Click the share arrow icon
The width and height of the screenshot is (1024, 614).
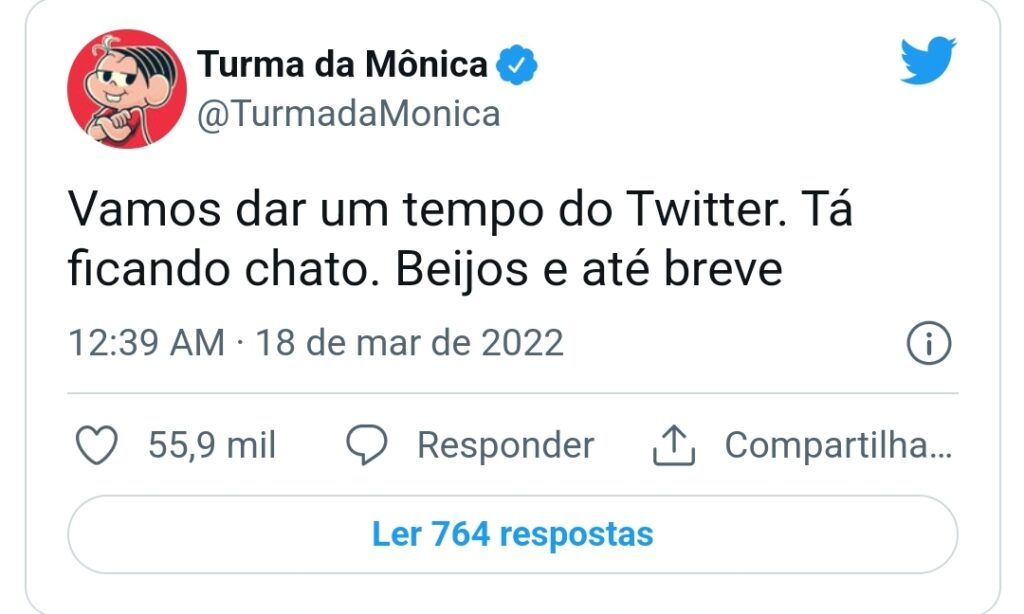(673, 446)
